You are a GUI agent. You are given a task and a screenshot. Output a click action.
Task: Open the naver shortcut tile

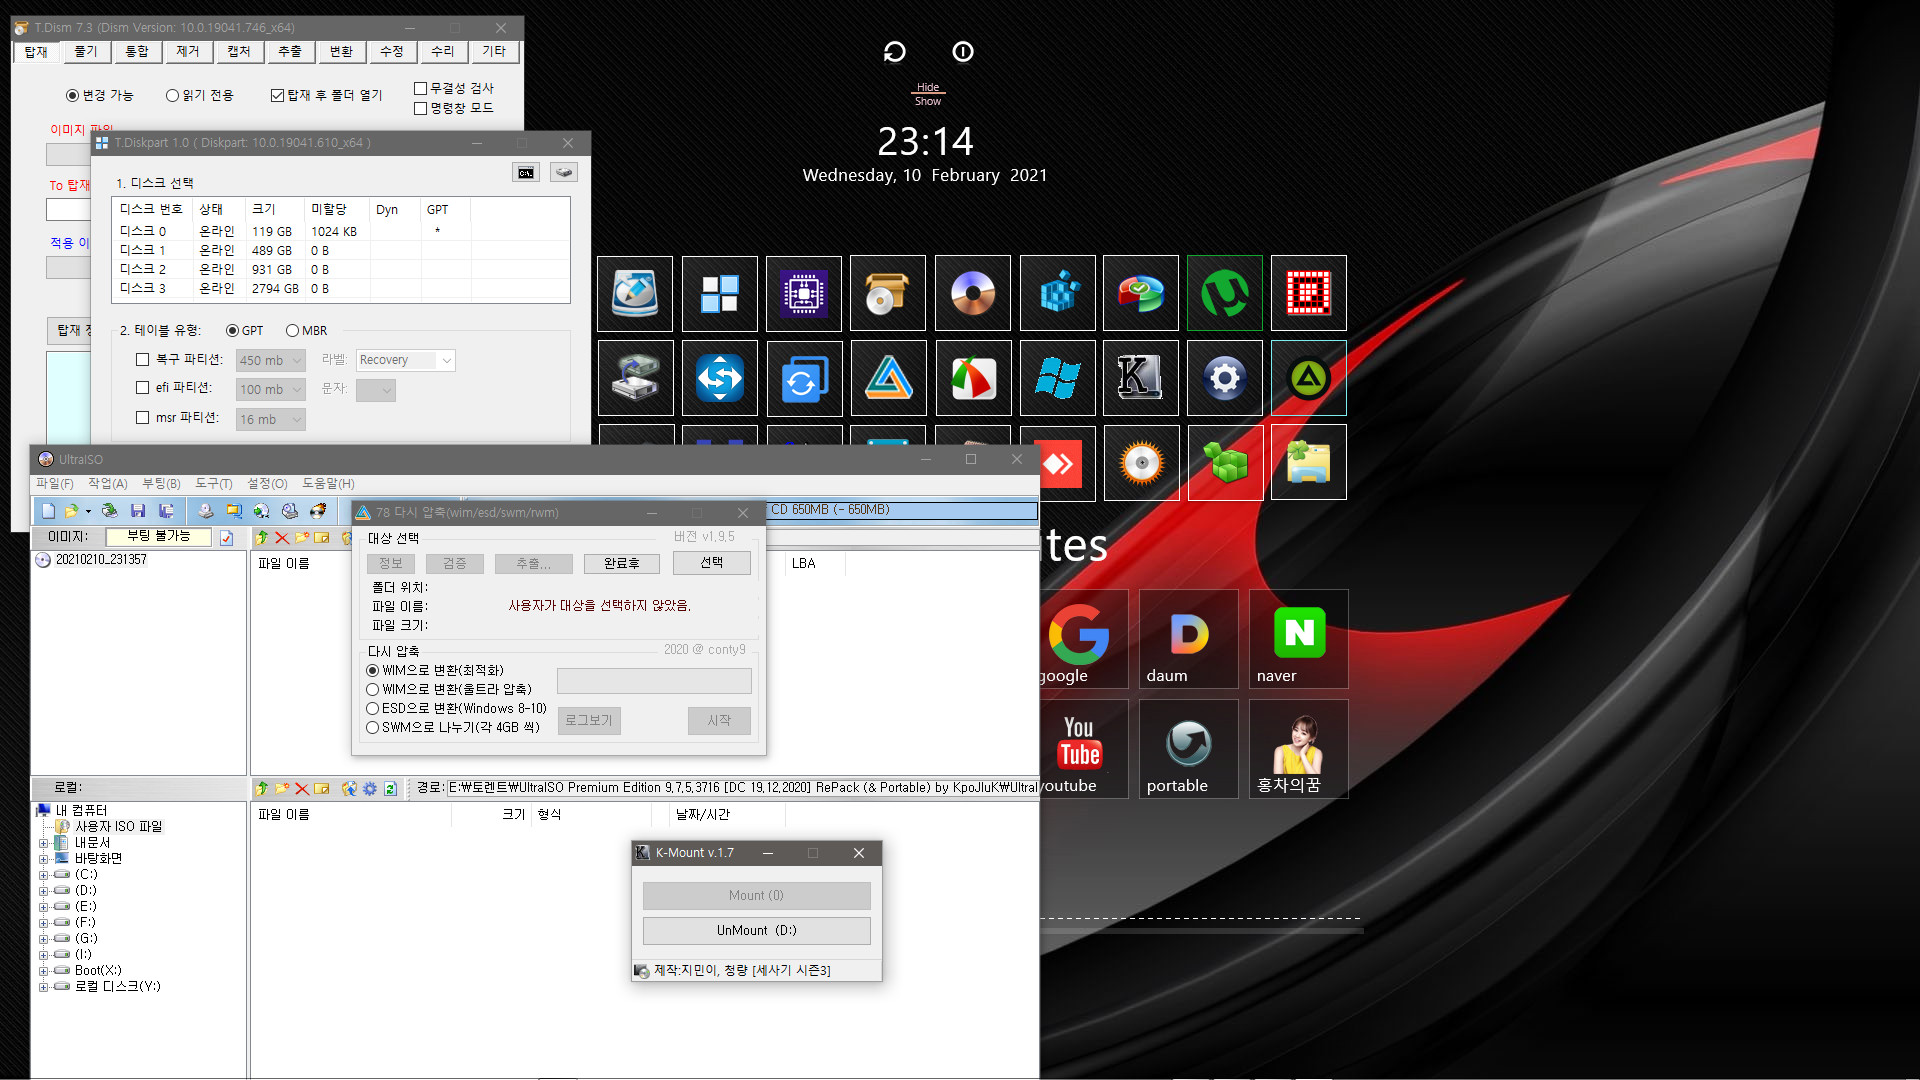(x=1299, y=639)
